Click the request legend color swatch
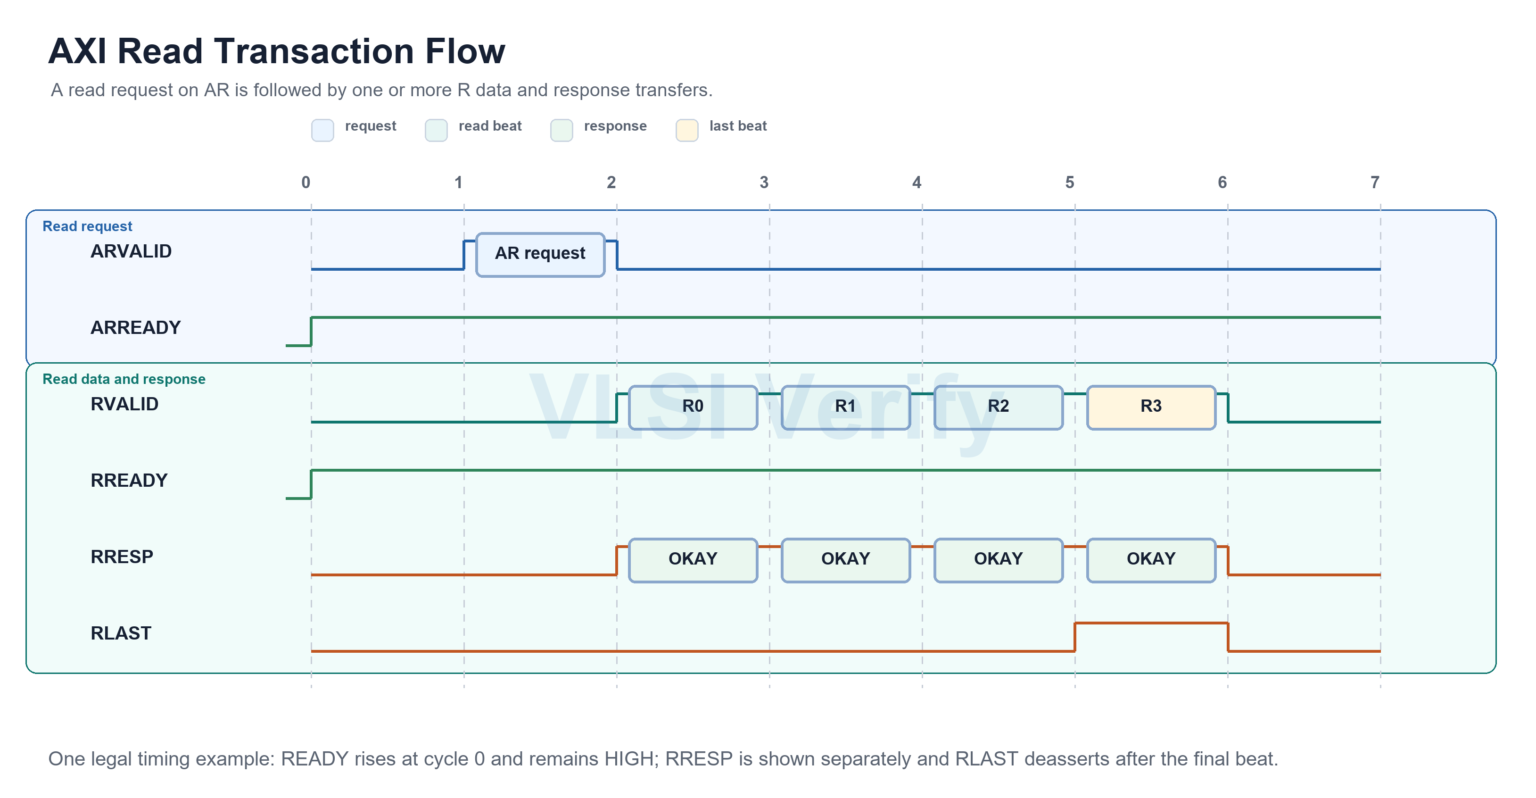Image resolution: width=1536 pixels, height=798 pixels. [x=322, y=130]
